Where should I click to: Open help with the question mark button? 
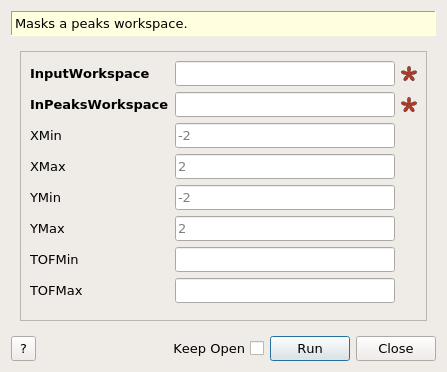pyautogui.click(x=23, y=348)
